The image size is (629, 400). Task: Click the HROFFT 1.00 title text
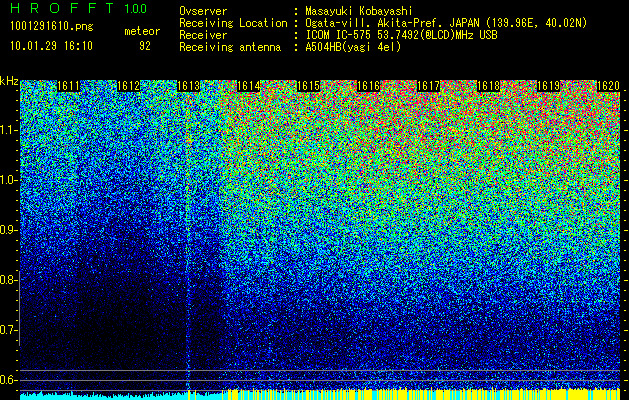[79, 8]
